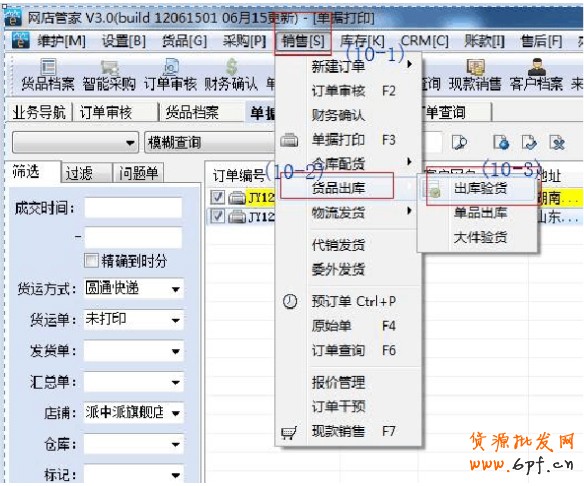The image size is (584, 486).
Task: Click printer icon in the second JY12 order row
Action: (x=237, y=216)
